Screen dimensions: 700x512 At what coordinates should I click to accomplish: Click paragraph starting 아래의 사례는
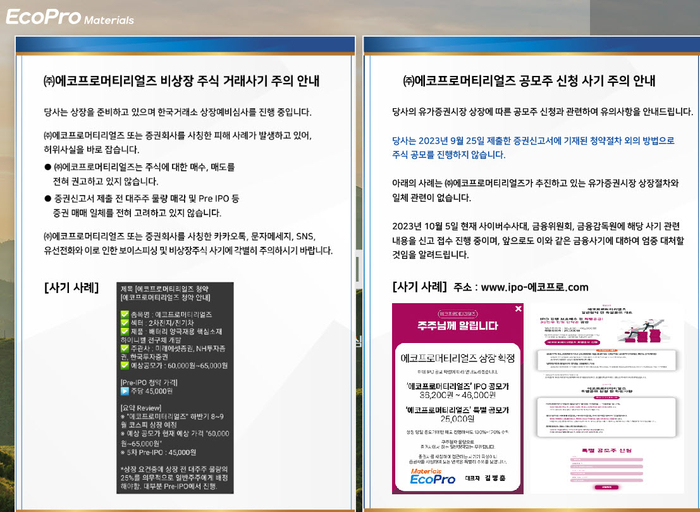535,190
